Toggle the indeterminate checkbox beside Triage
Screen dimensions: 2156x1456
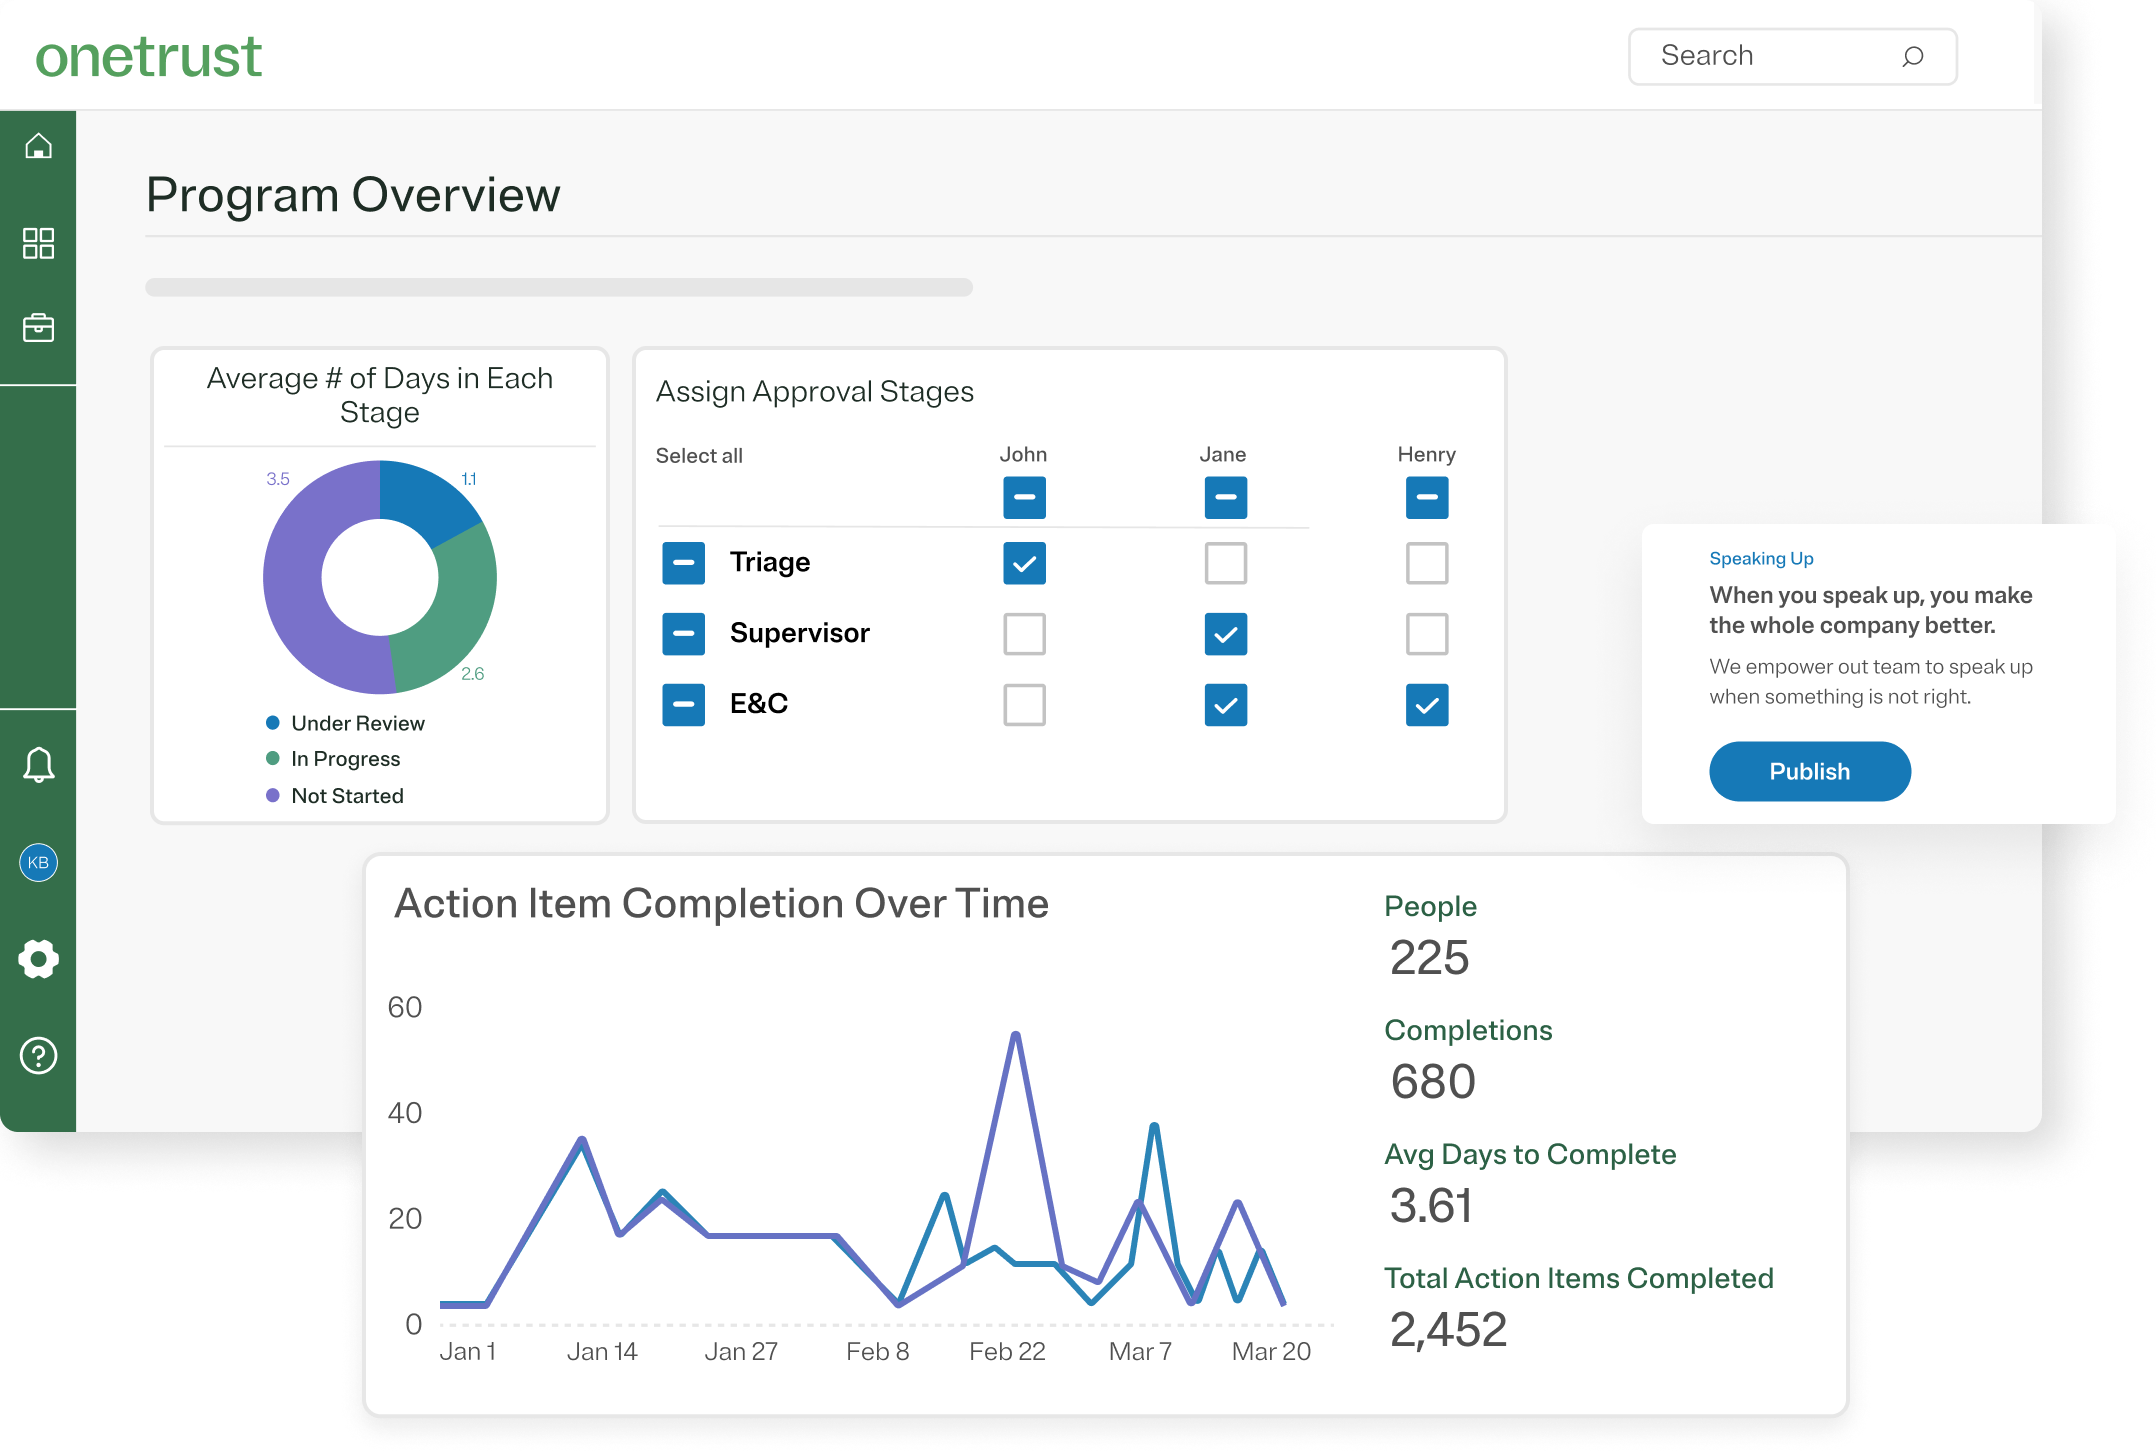(684, 563)
